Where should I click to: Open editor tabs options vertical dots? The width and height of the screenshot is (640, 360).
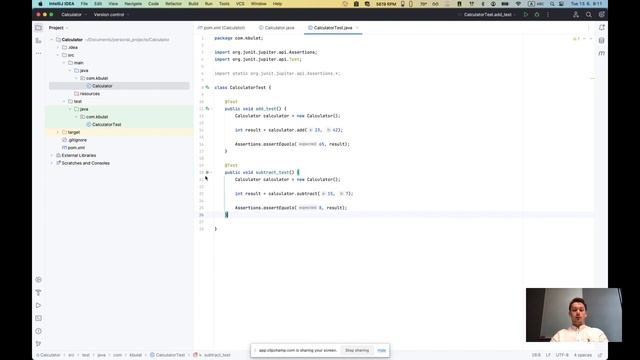coord(589,28)
